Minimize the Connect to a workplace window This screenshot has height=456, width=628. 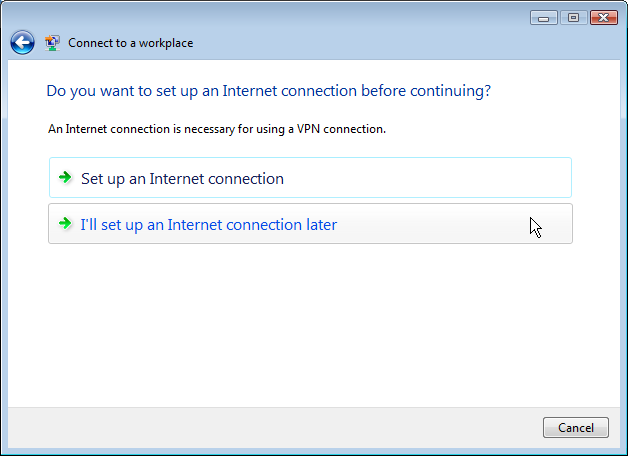click(543, 18)
